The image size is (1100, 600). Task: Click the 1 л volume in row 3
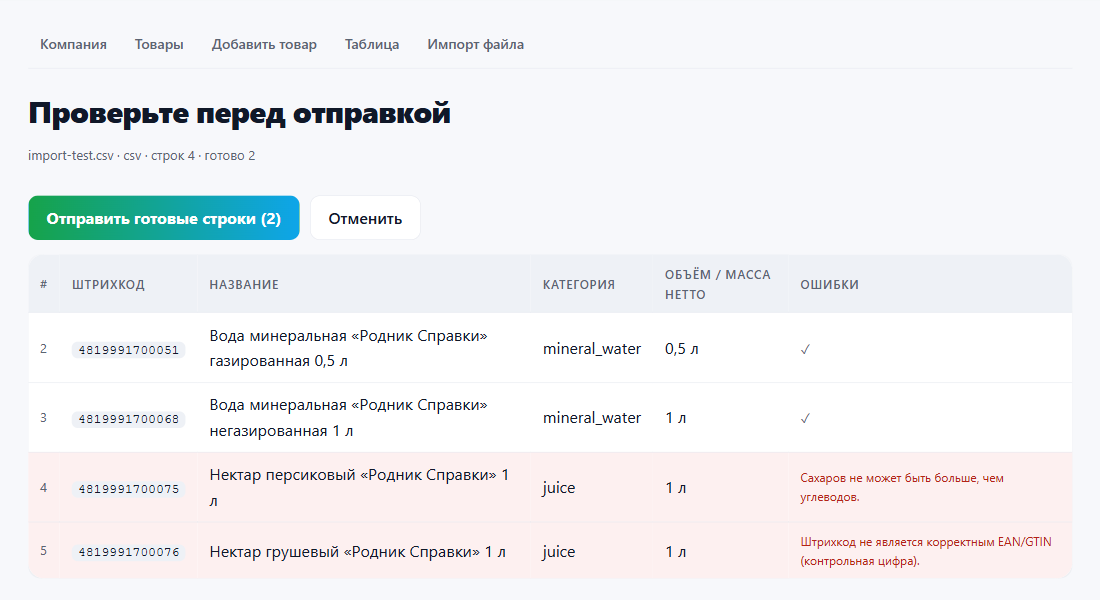[676, 418]
